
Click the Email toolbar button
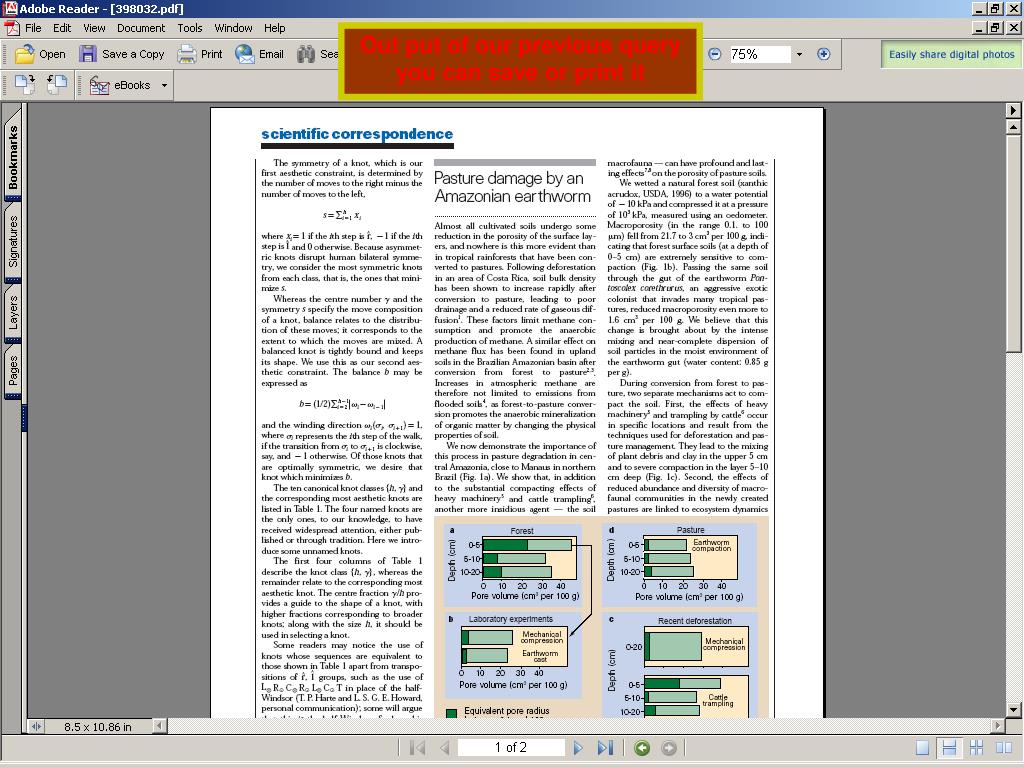coord(259,54)
